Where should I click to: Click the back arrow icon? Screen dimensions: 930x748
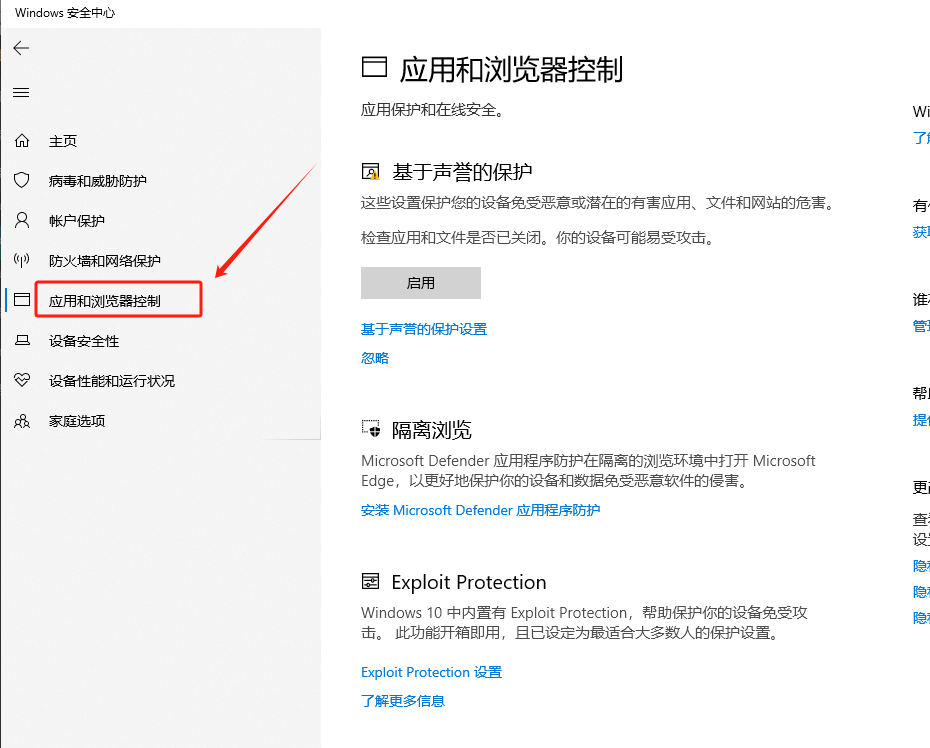click(x=21, y=48)
